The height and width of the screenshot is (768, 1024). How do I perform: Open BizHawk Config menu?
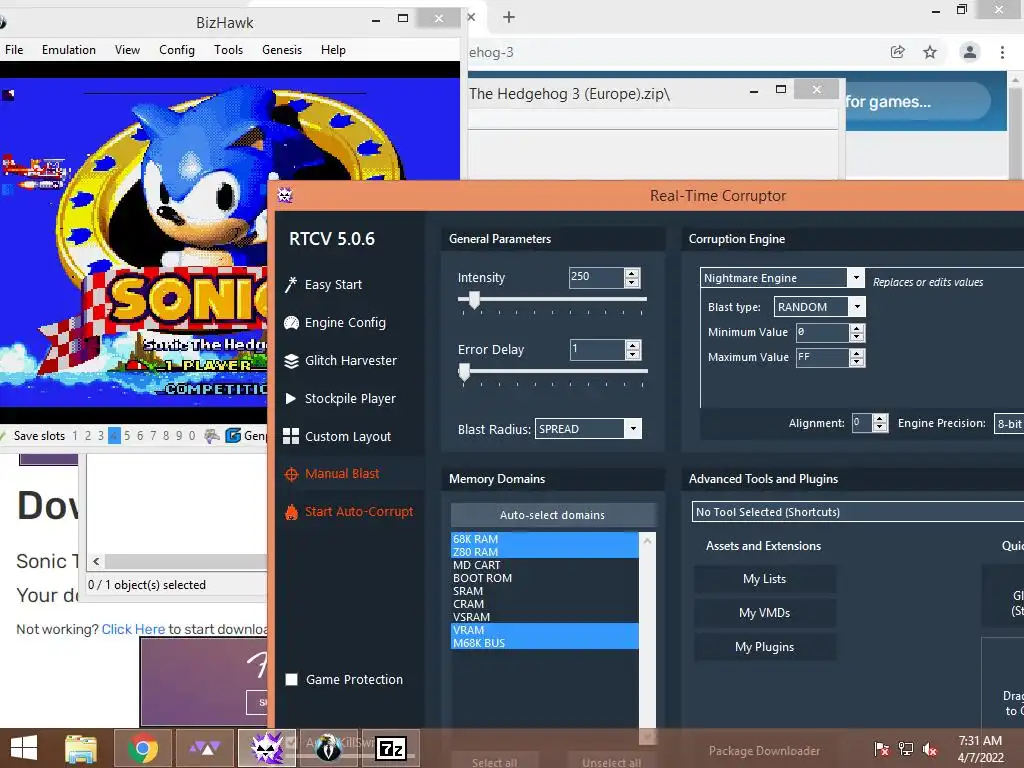[177, 50]
